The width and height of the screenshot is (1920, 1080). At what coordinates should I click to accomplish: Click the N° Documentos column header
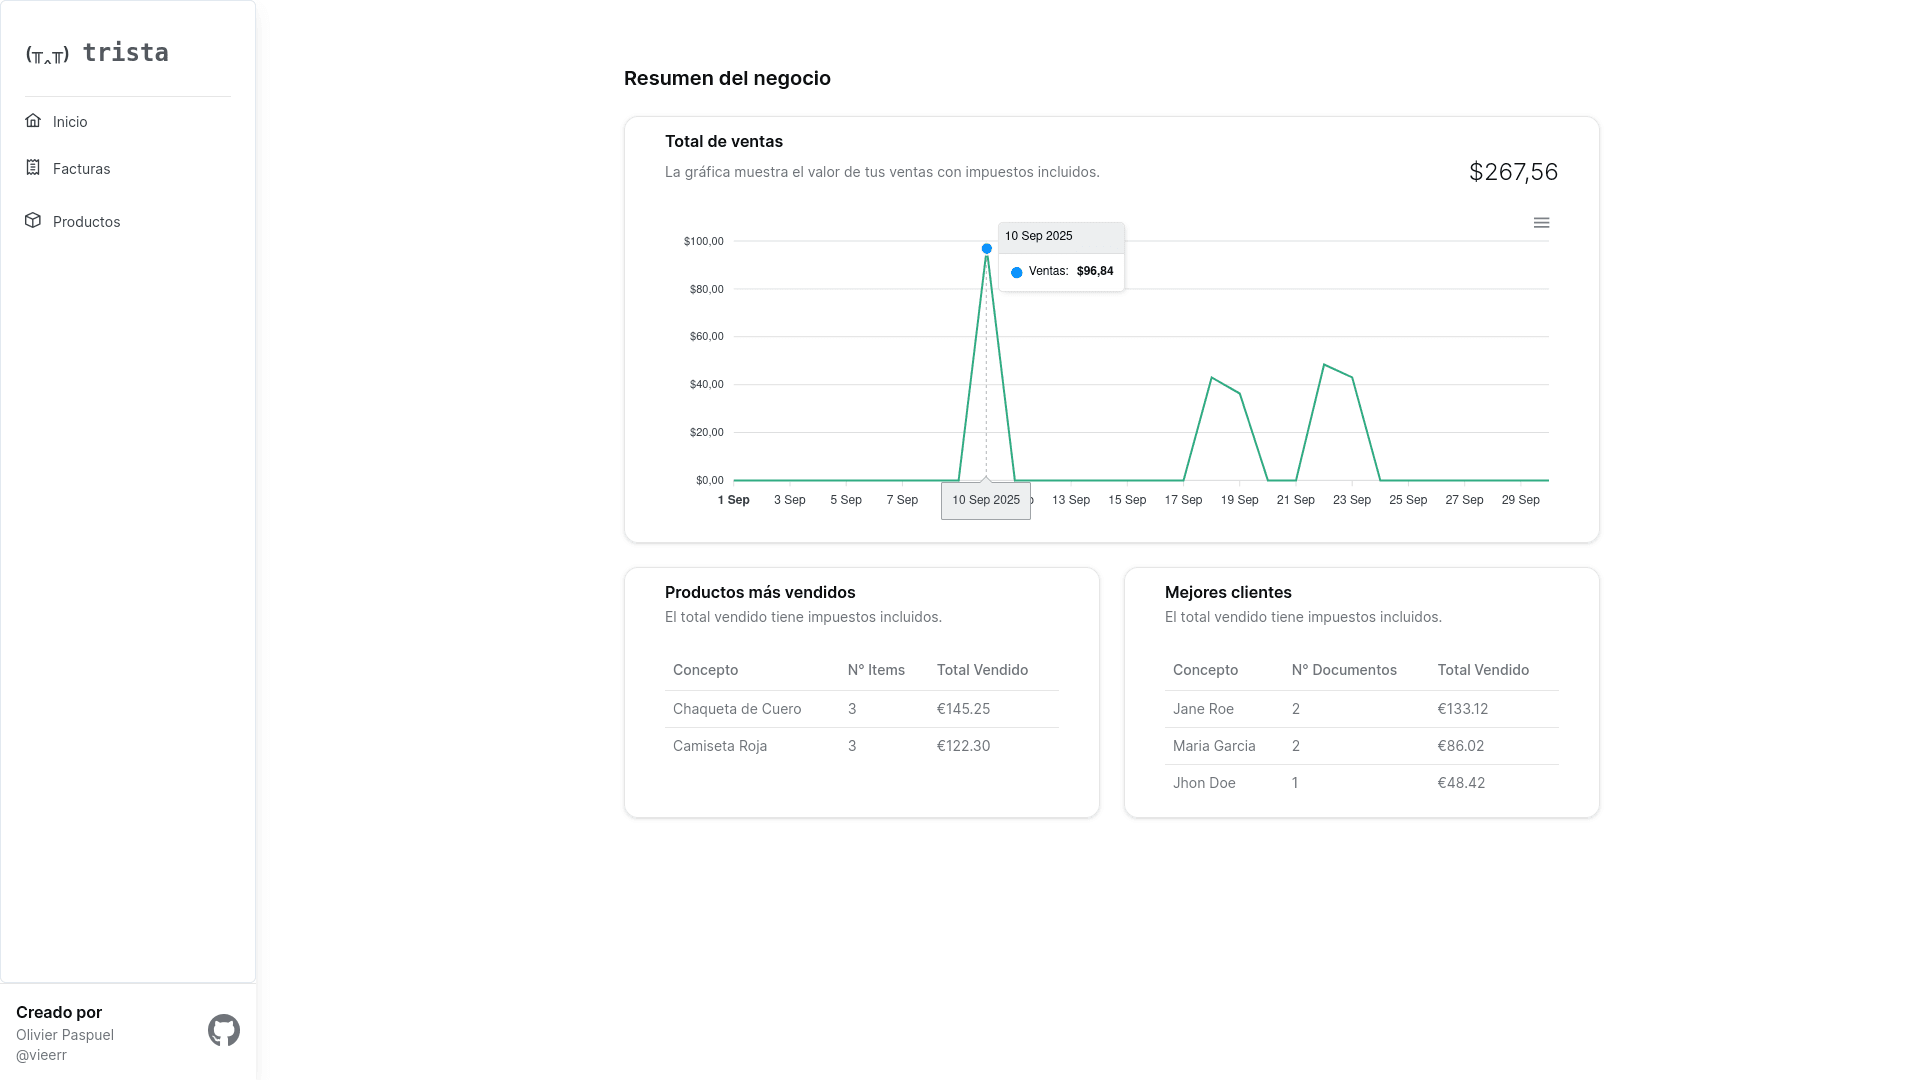(x=1343, y=670)
